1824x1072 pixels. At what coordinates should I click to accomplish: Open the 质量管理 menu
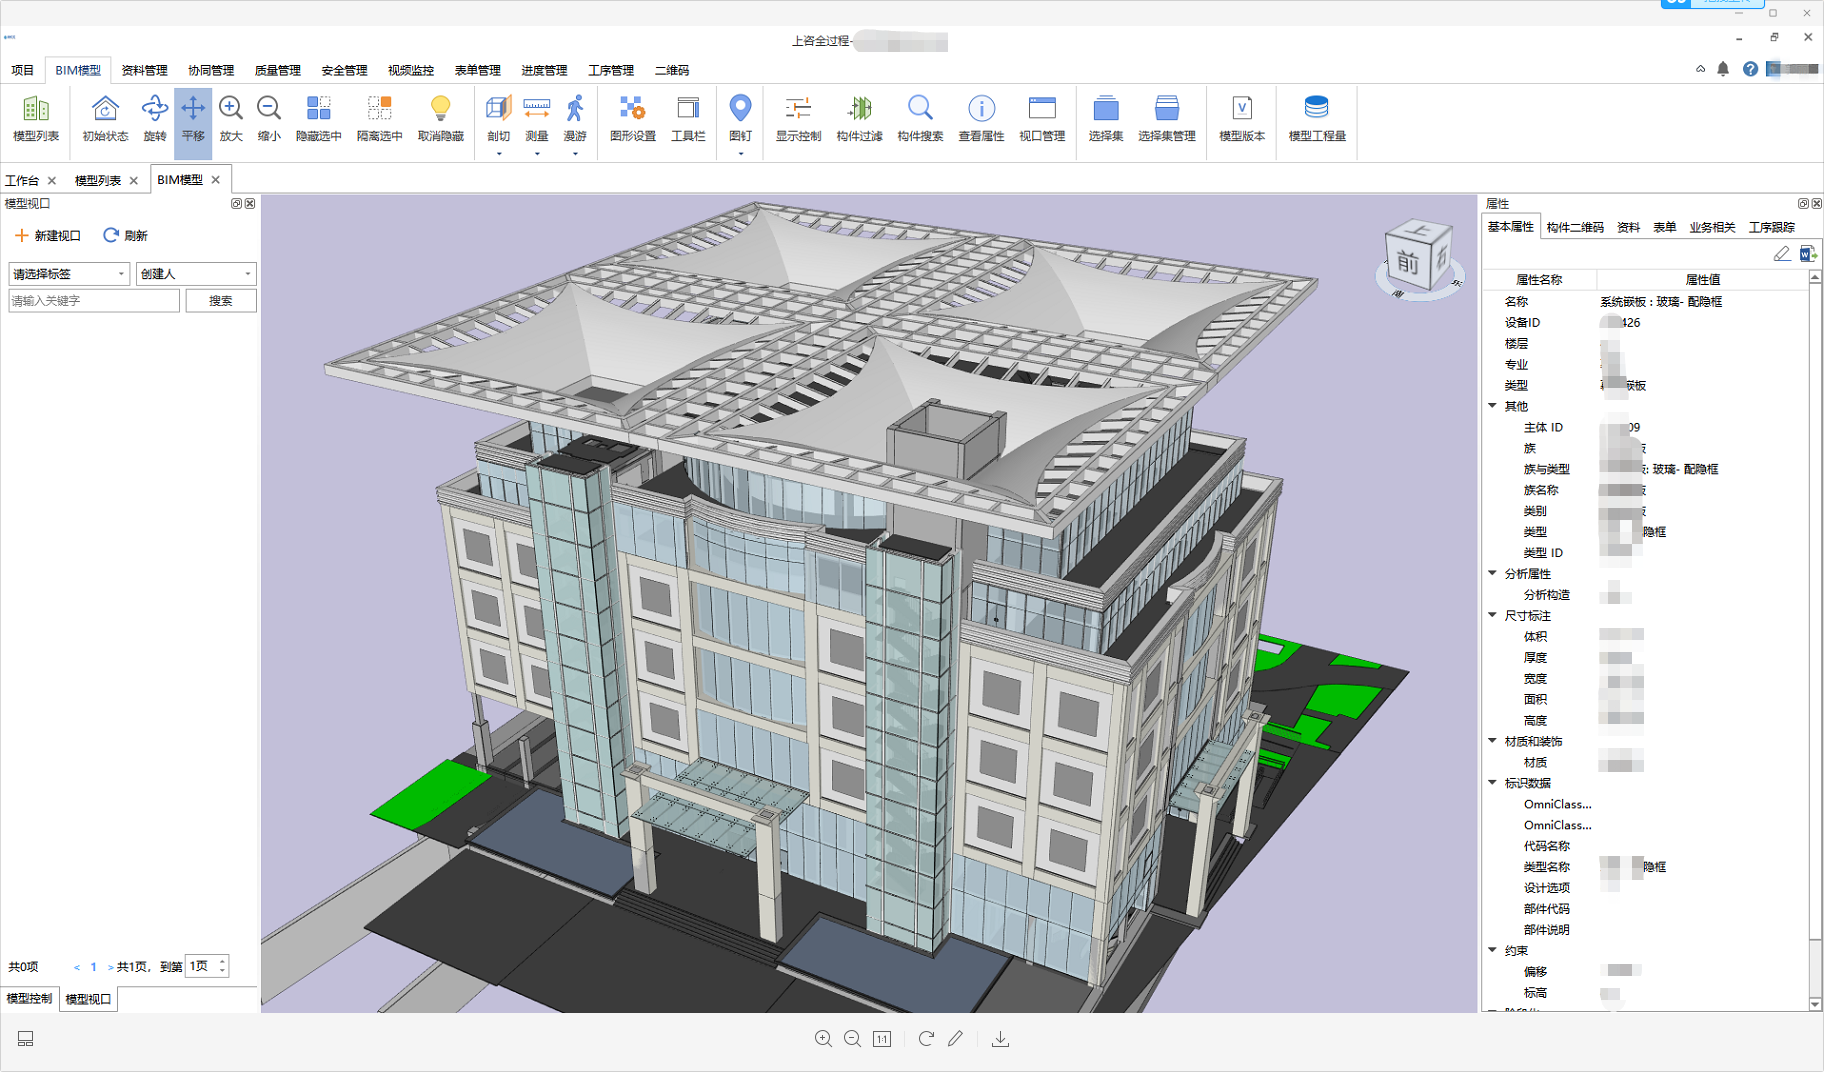coord(277,70)
